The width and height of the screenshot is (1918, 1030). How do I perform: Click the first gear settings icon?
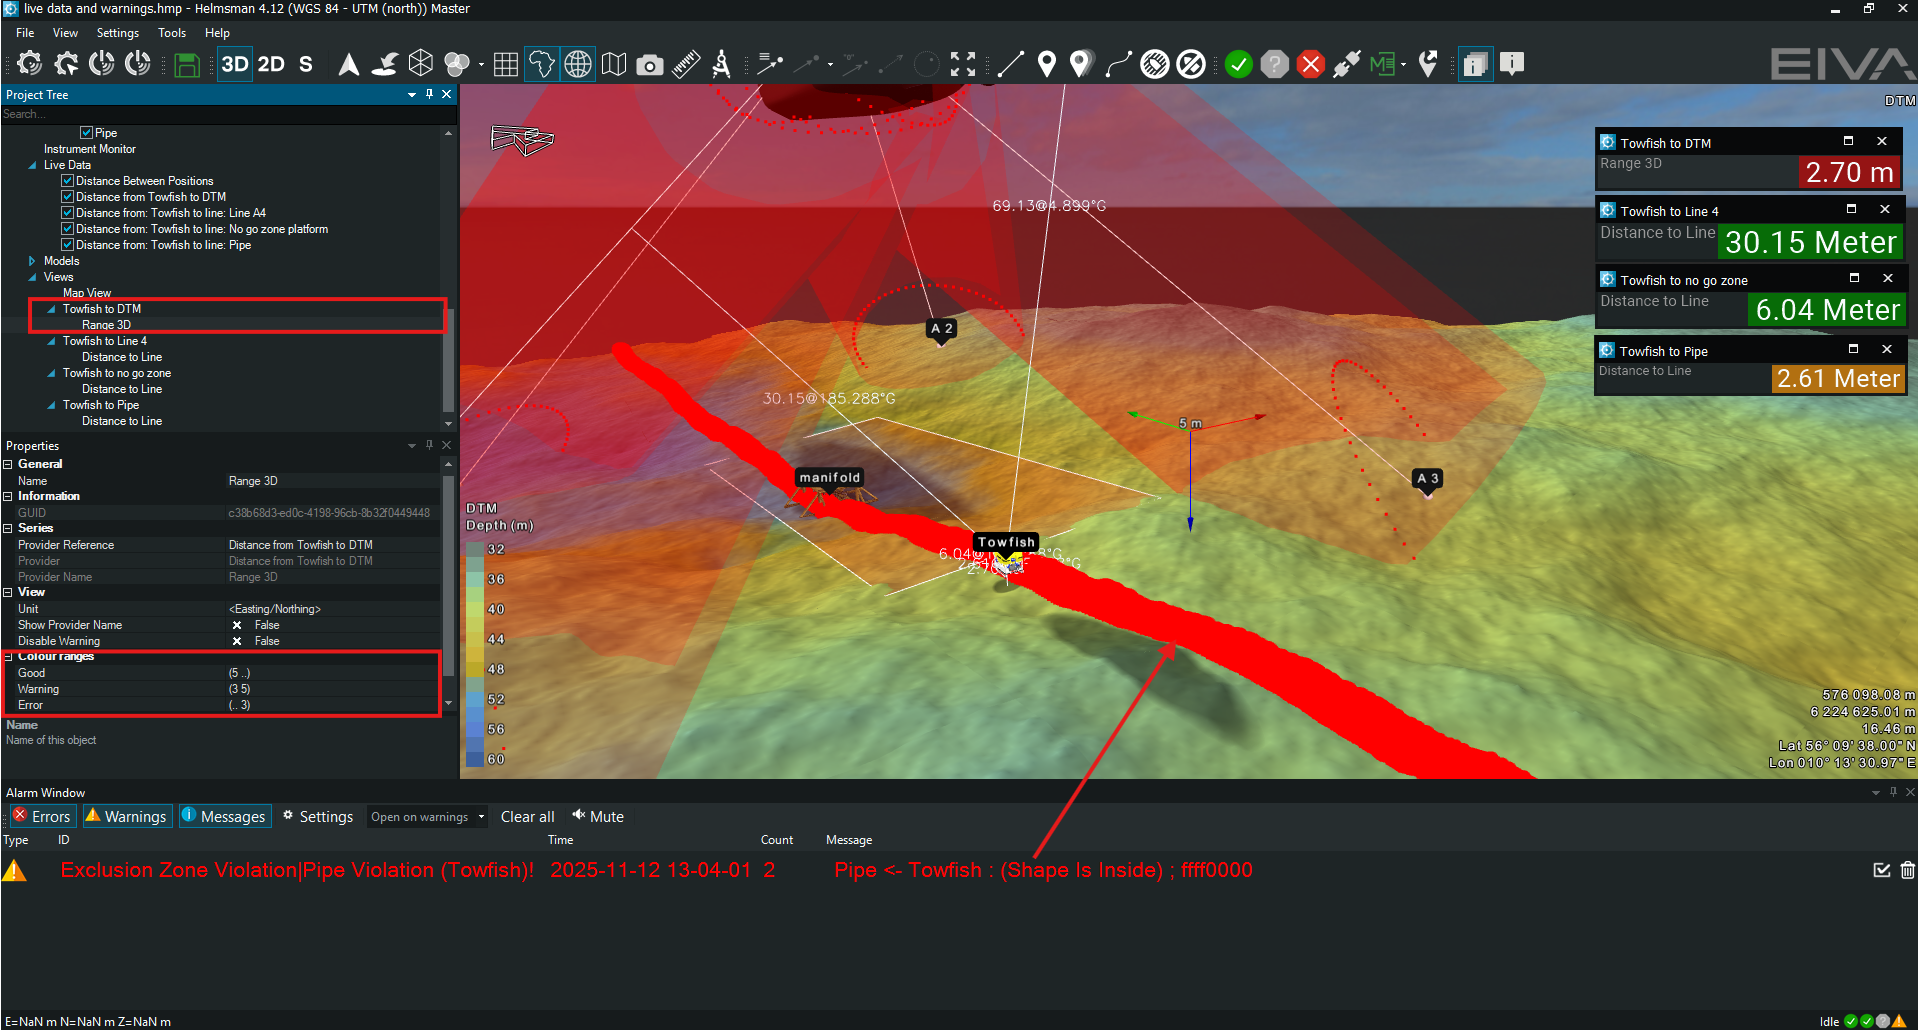pos(30,65)
